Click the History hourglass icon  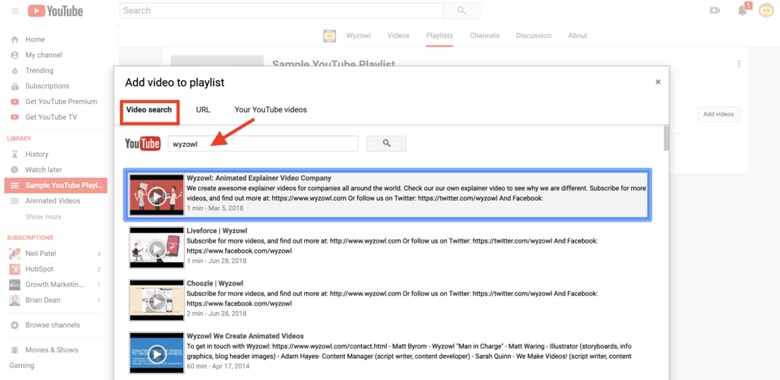point(15,154)
